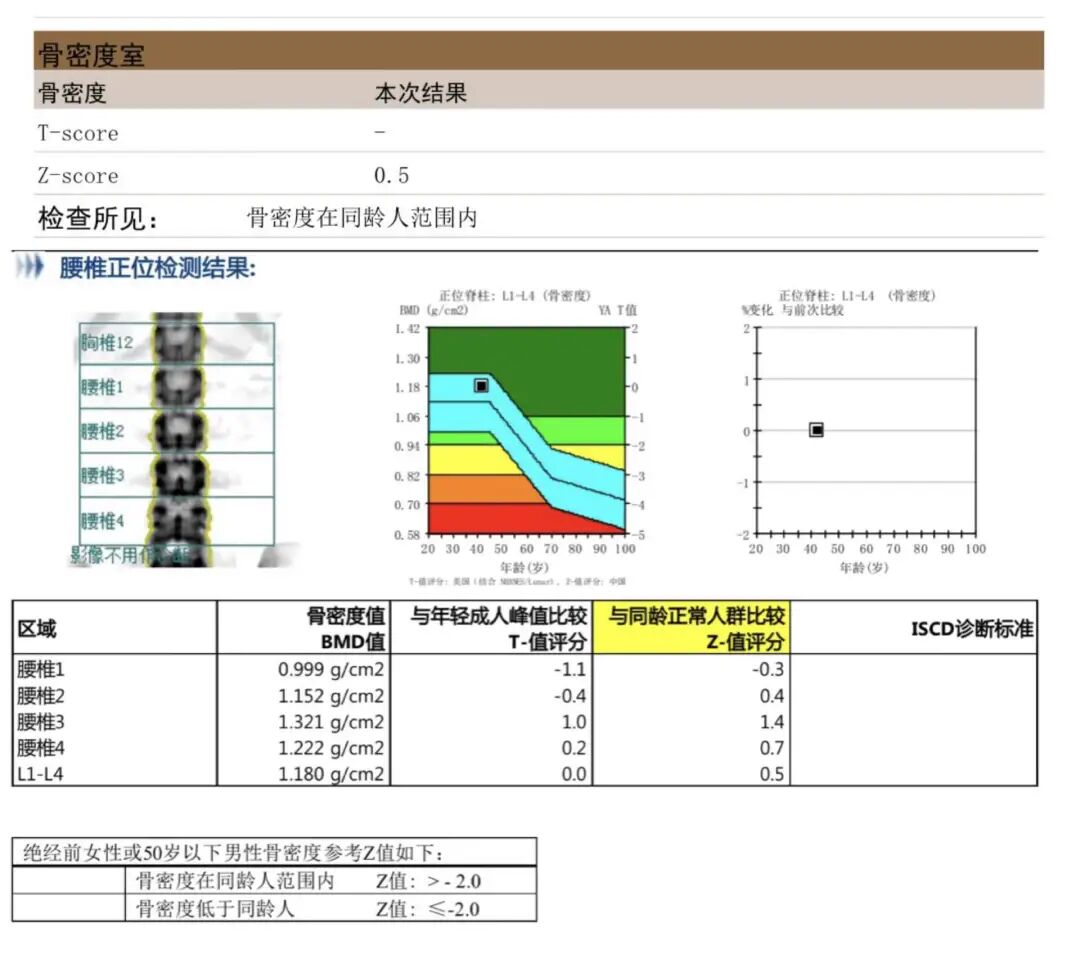Click the 腰椎4 table row label
This screenshot has height=977, width=1080.
coord(41,748)
